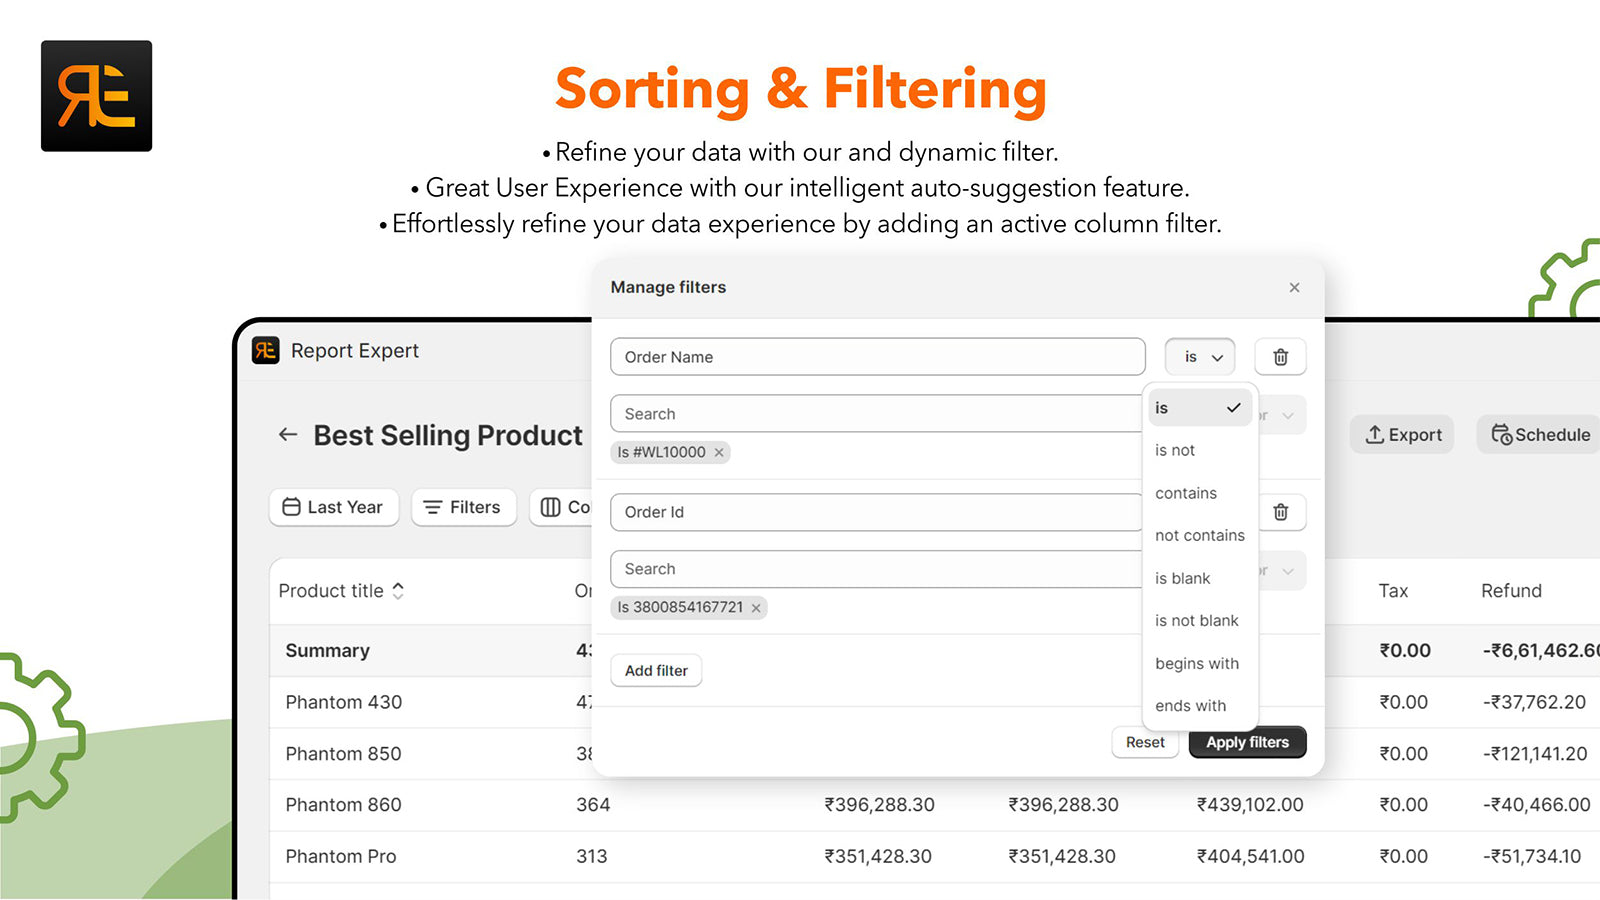The height and width of the screenshot is (900, 1600).
Task: Click the trash icon for Order Id filter
Action: (1280, 512)
